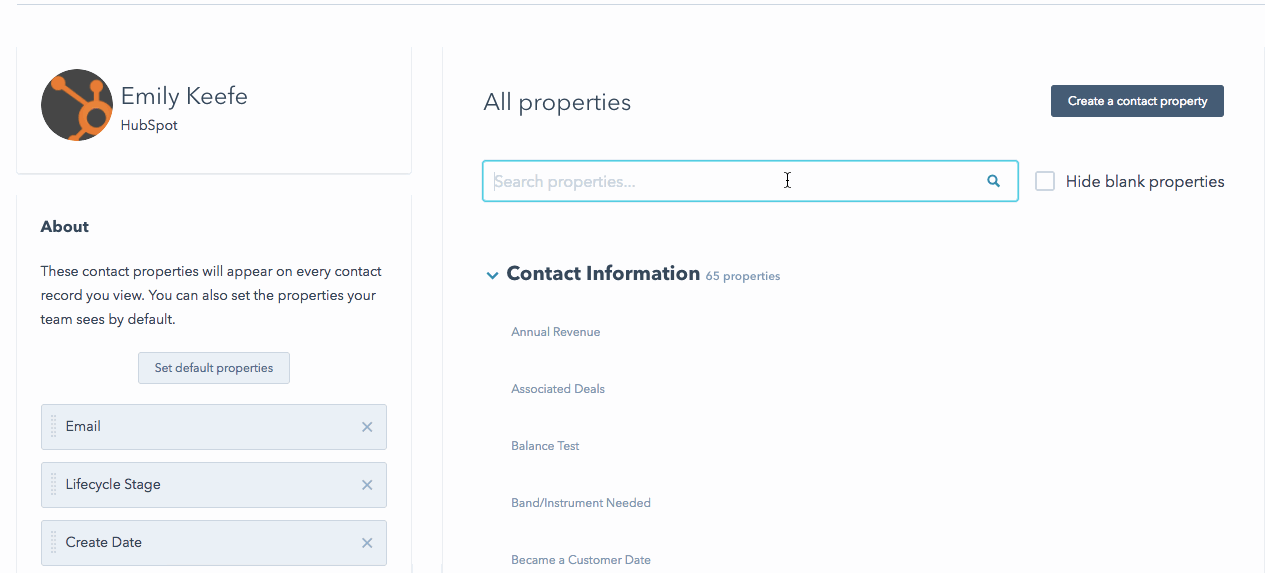Select the Annual Revenue property
The image size is (1265, 573).
click(556, 332)
